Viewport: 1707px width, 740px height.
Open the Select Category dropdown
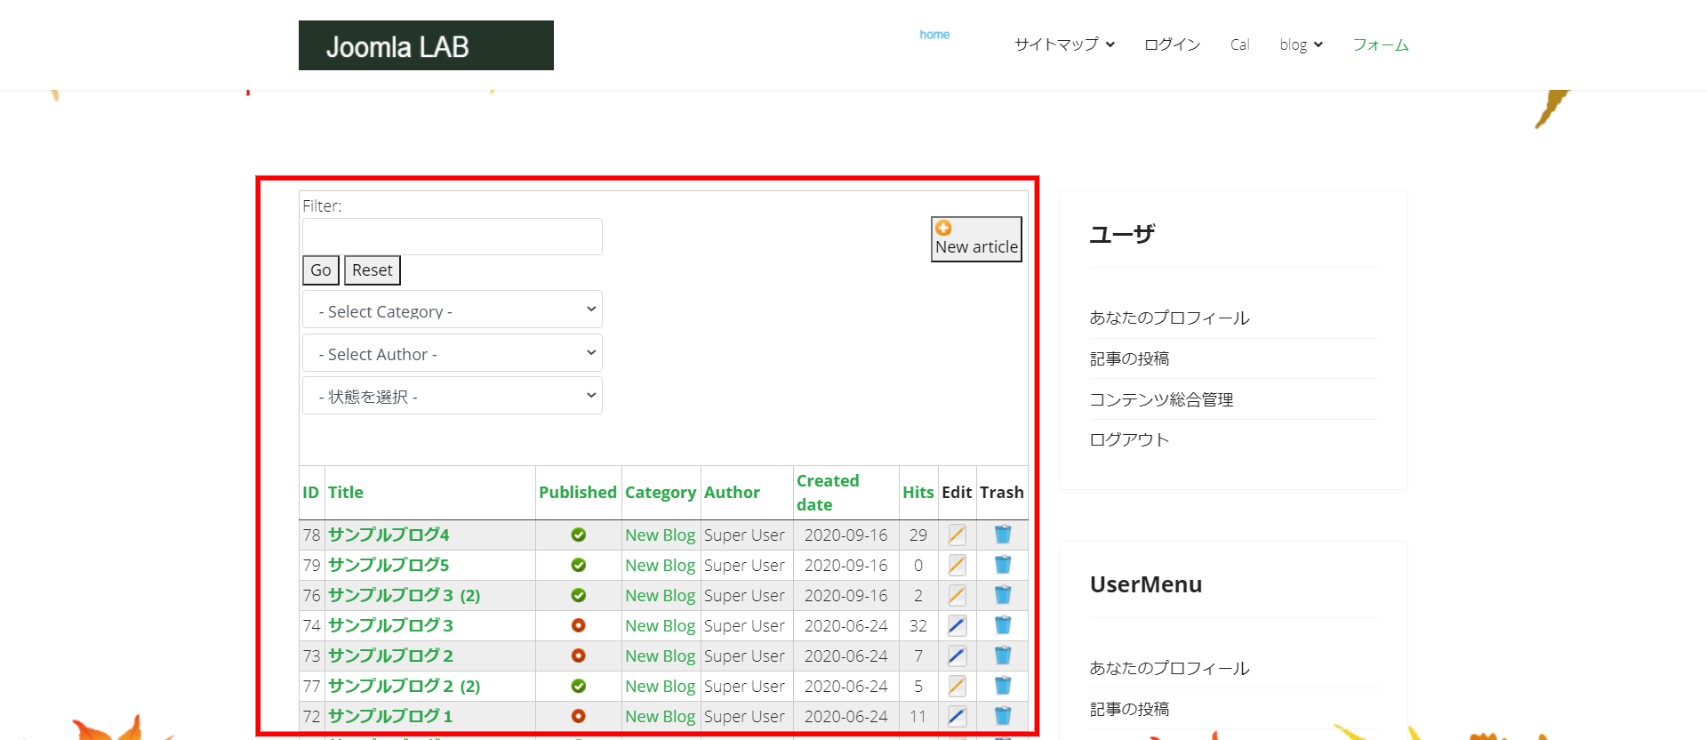point(452,310)
